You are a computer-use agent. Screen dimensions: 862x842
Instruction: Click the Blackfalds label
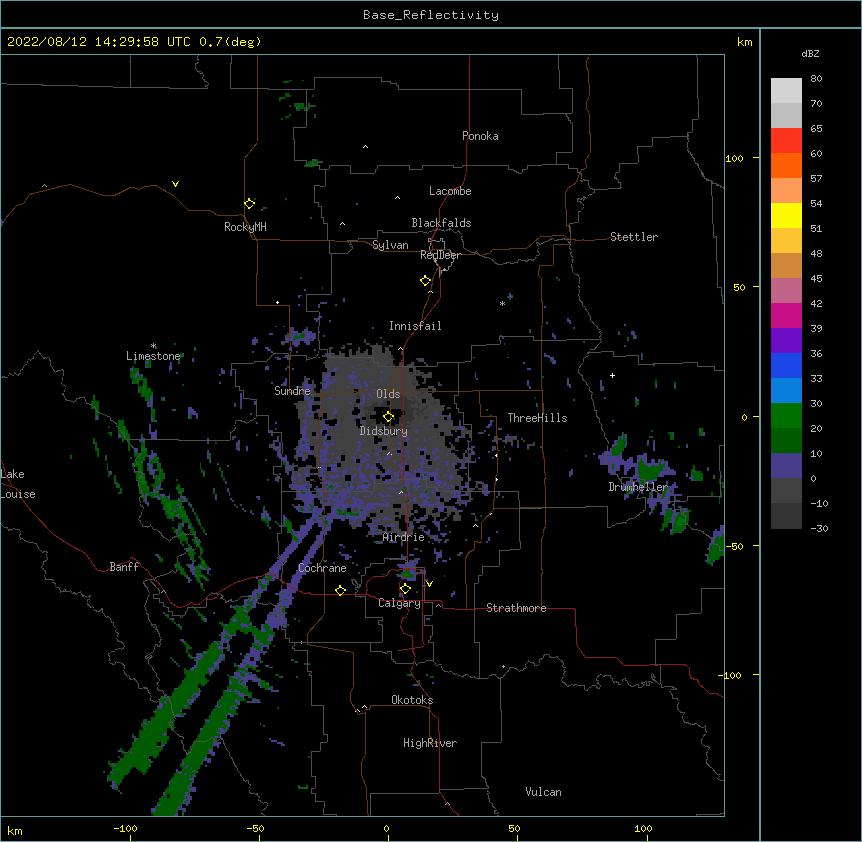pyautogui.click(x=441, y=223)
